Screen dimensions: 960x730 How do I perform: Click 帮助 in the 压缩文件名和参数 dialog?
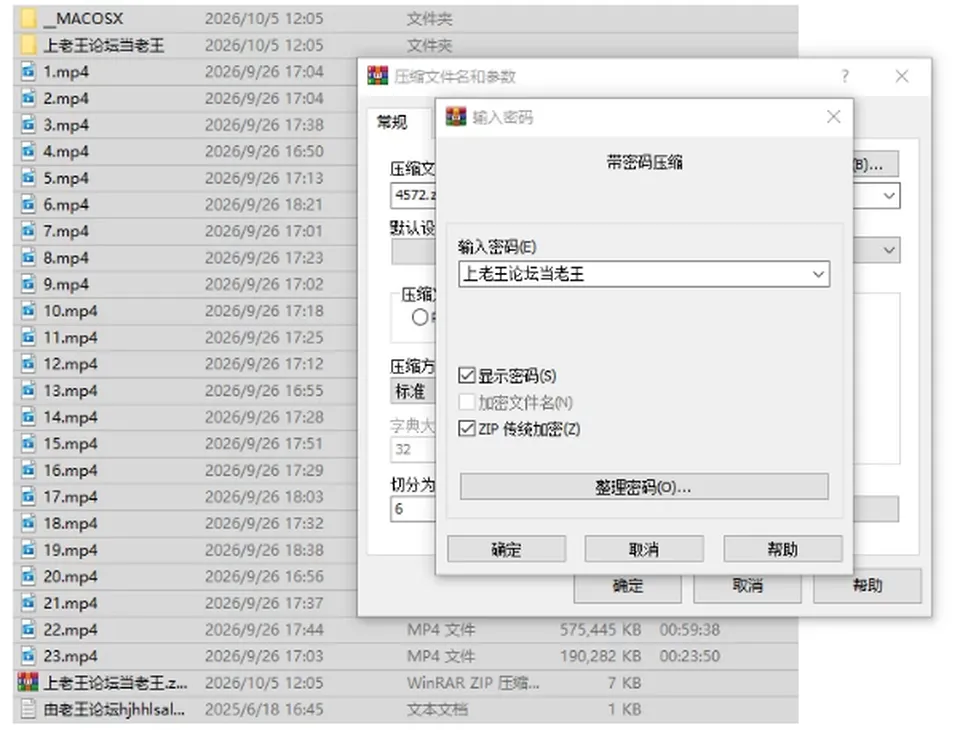click(868, 586)
